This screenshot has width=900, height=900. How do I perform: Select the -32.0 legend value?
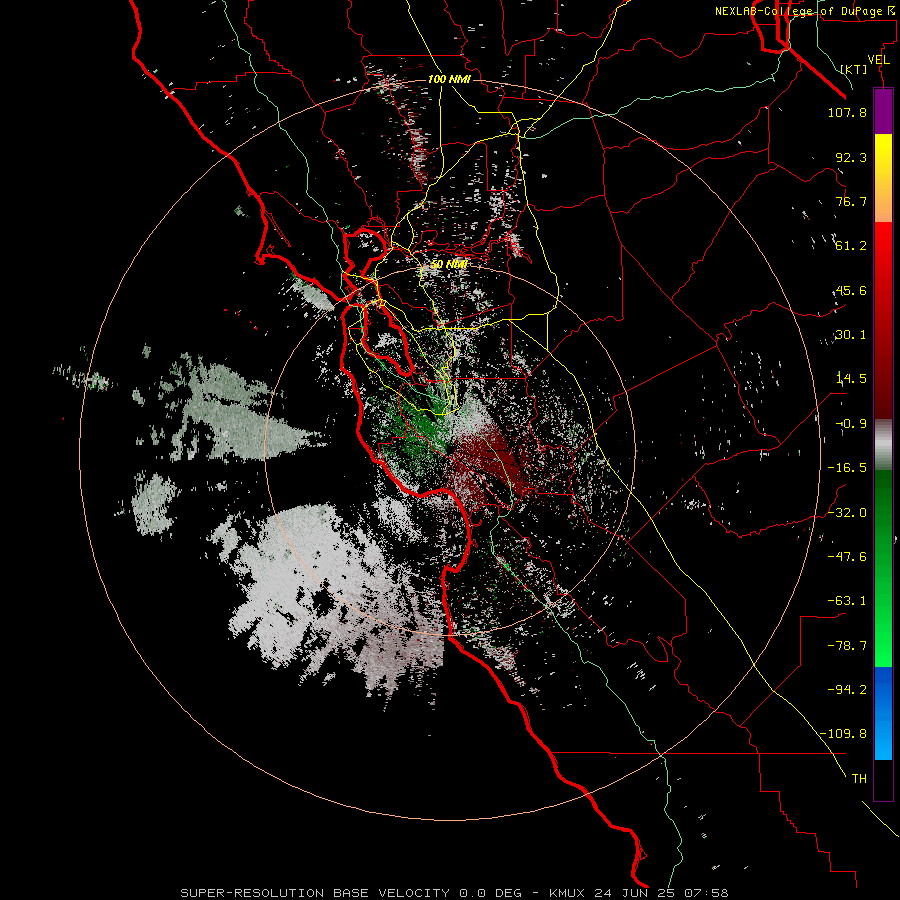pos(847,513)
